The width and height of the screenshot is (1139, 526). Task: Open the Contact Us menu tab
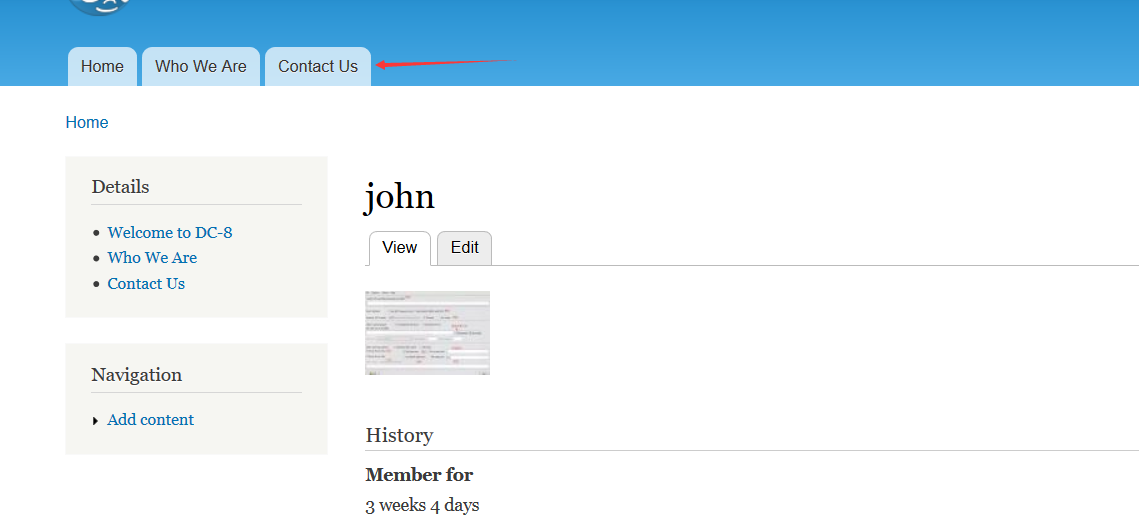point(318,67)
